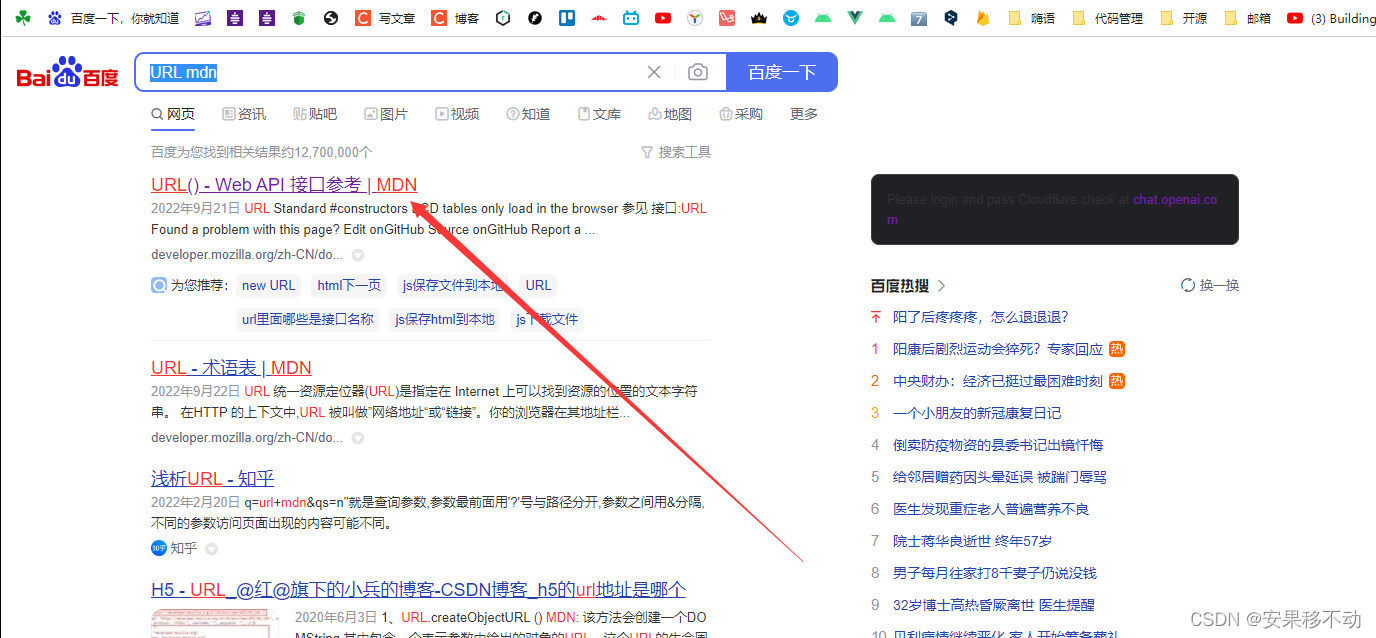Viewport: 1376px width, 638px height.
Task: Expand arrow beside URL() result's mozilla address
Action: pos(358,255)
